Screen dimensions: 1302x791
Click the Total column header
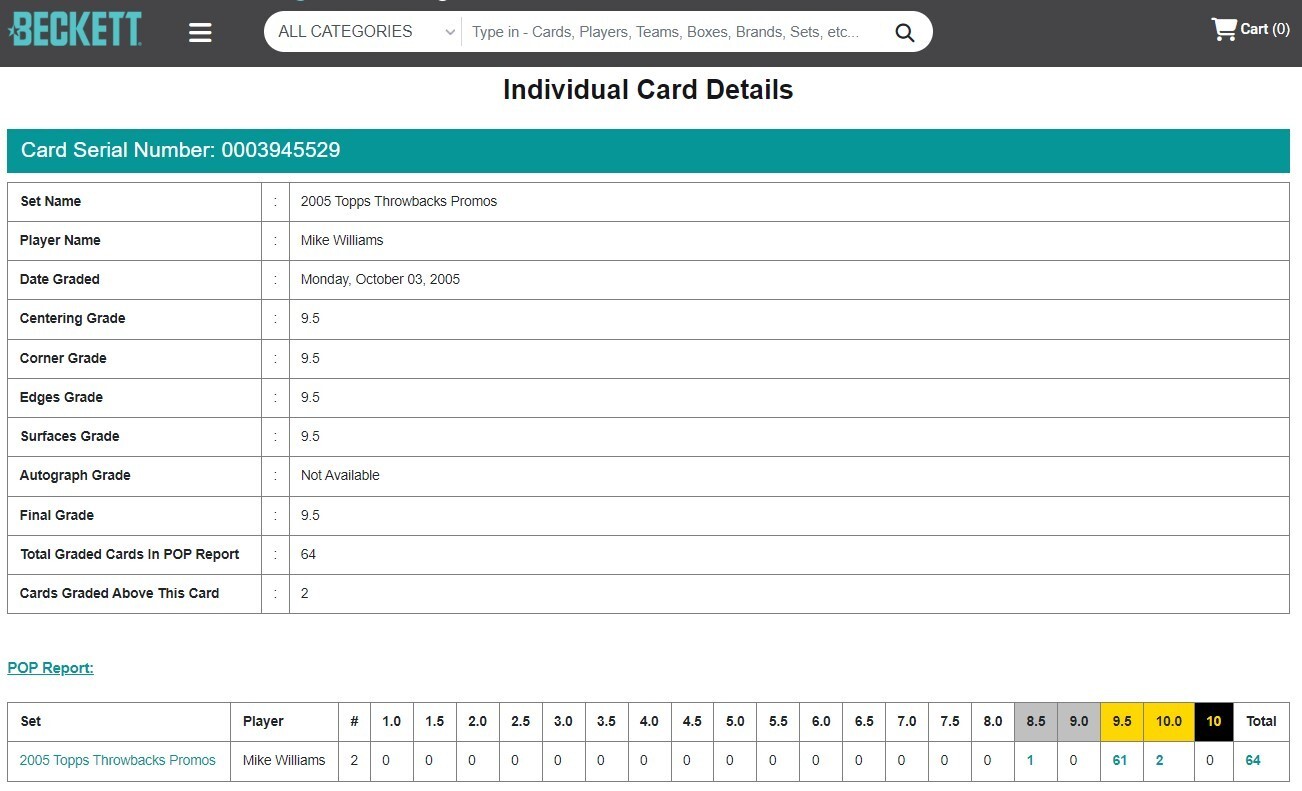pyautogui.click(x=1261, y=721)
